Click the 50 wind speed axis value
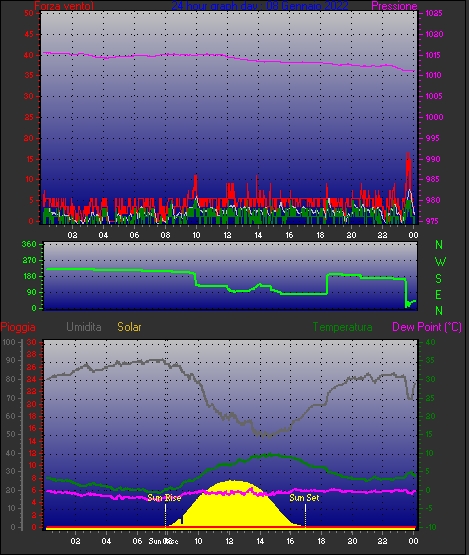 point(29,13)
